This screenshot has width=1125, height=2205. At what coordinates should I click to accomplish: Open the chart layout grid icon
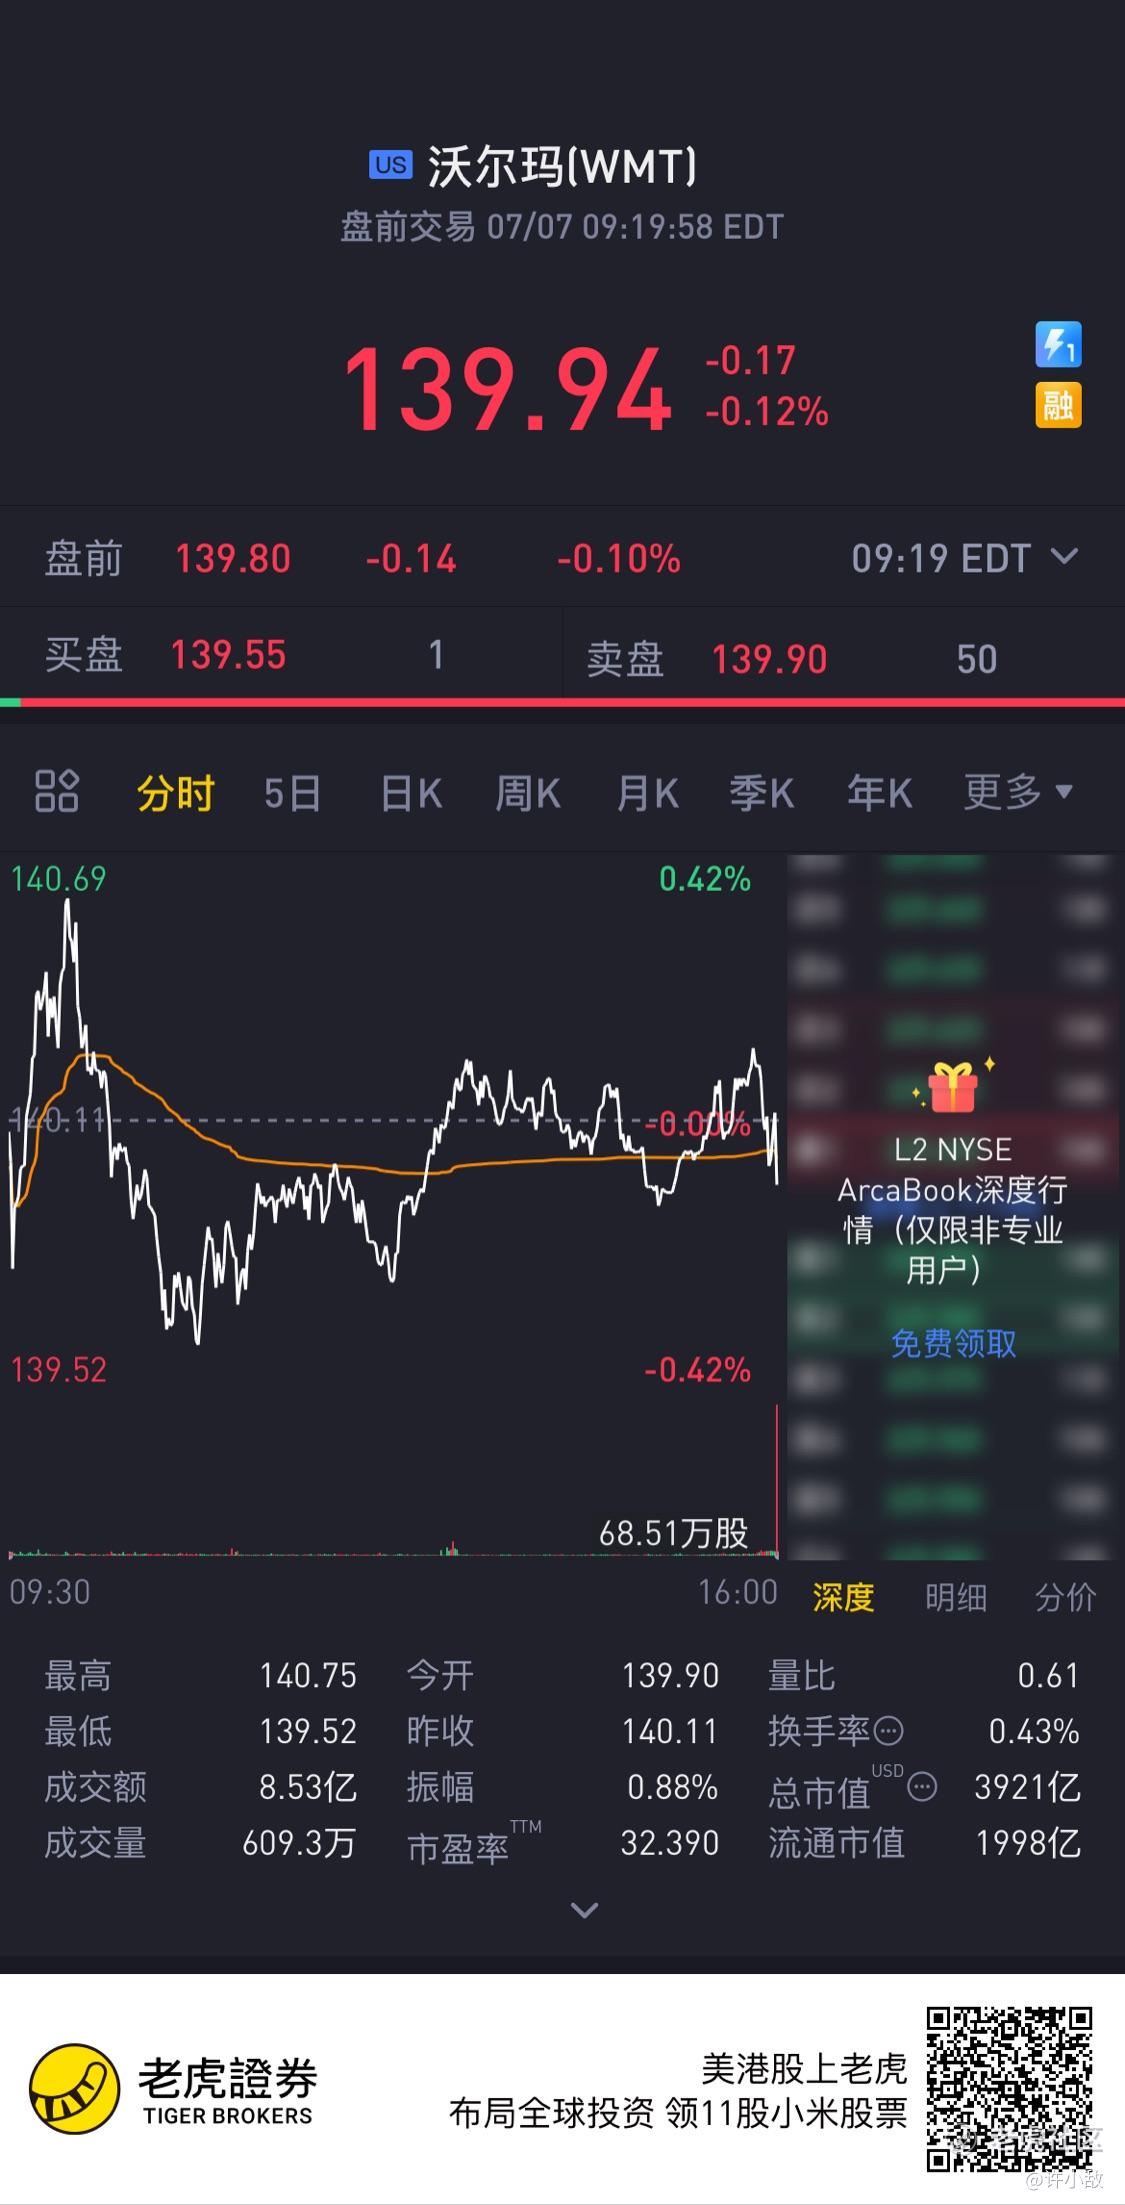tap(56, 791)
